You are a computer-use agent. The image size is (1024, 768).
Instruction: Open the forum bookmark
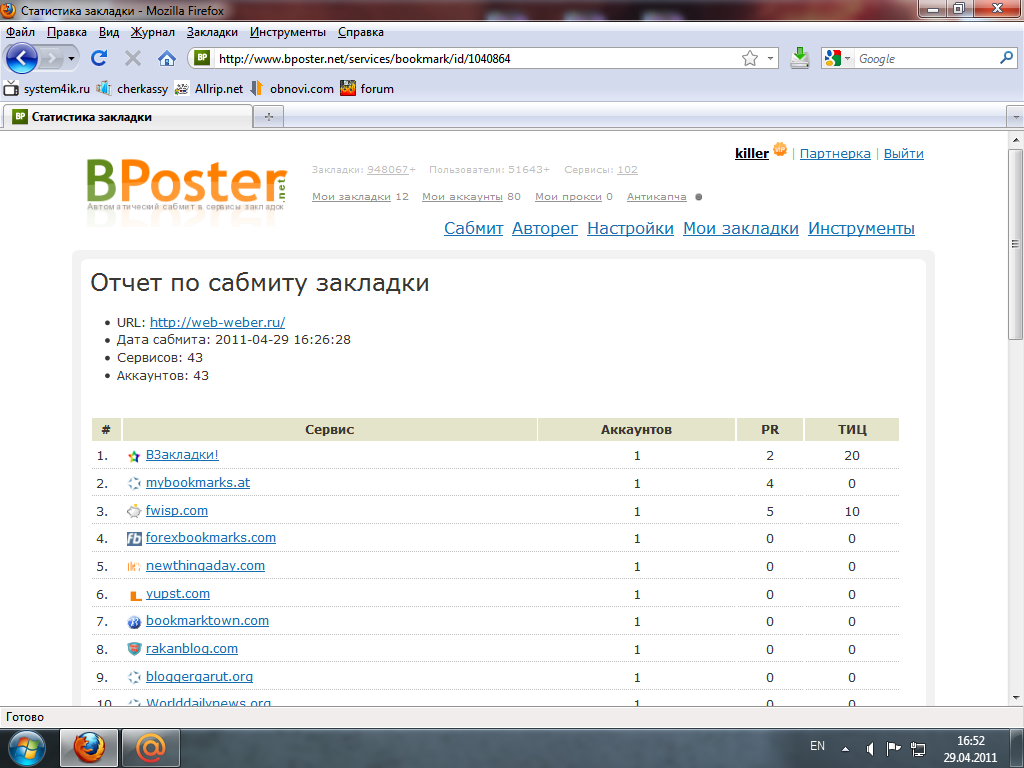[367, 89]
